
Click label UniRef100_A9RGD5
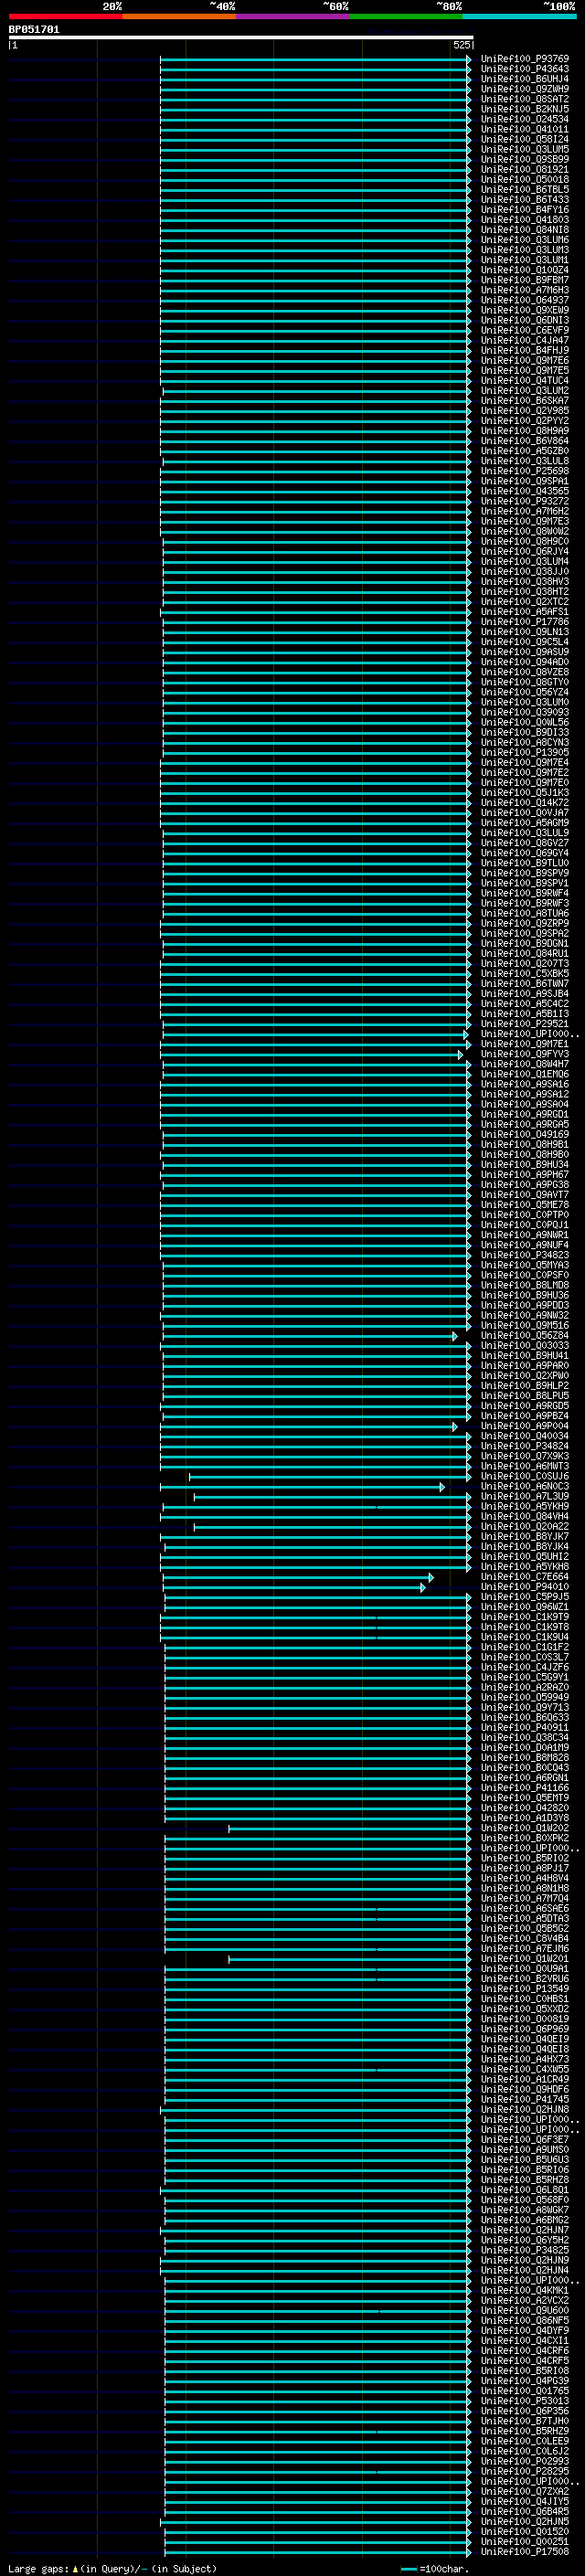tap(524, 1406)
